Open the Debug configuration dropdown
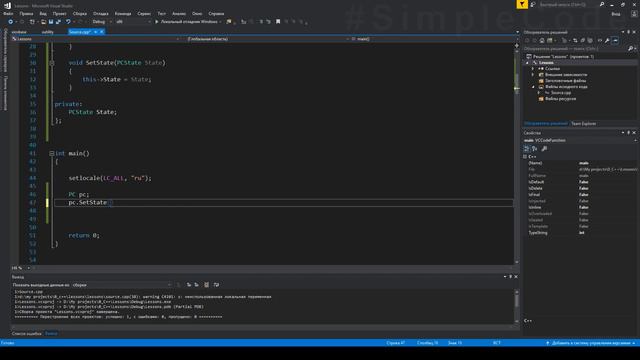640x360 pixels. (102, 22)
